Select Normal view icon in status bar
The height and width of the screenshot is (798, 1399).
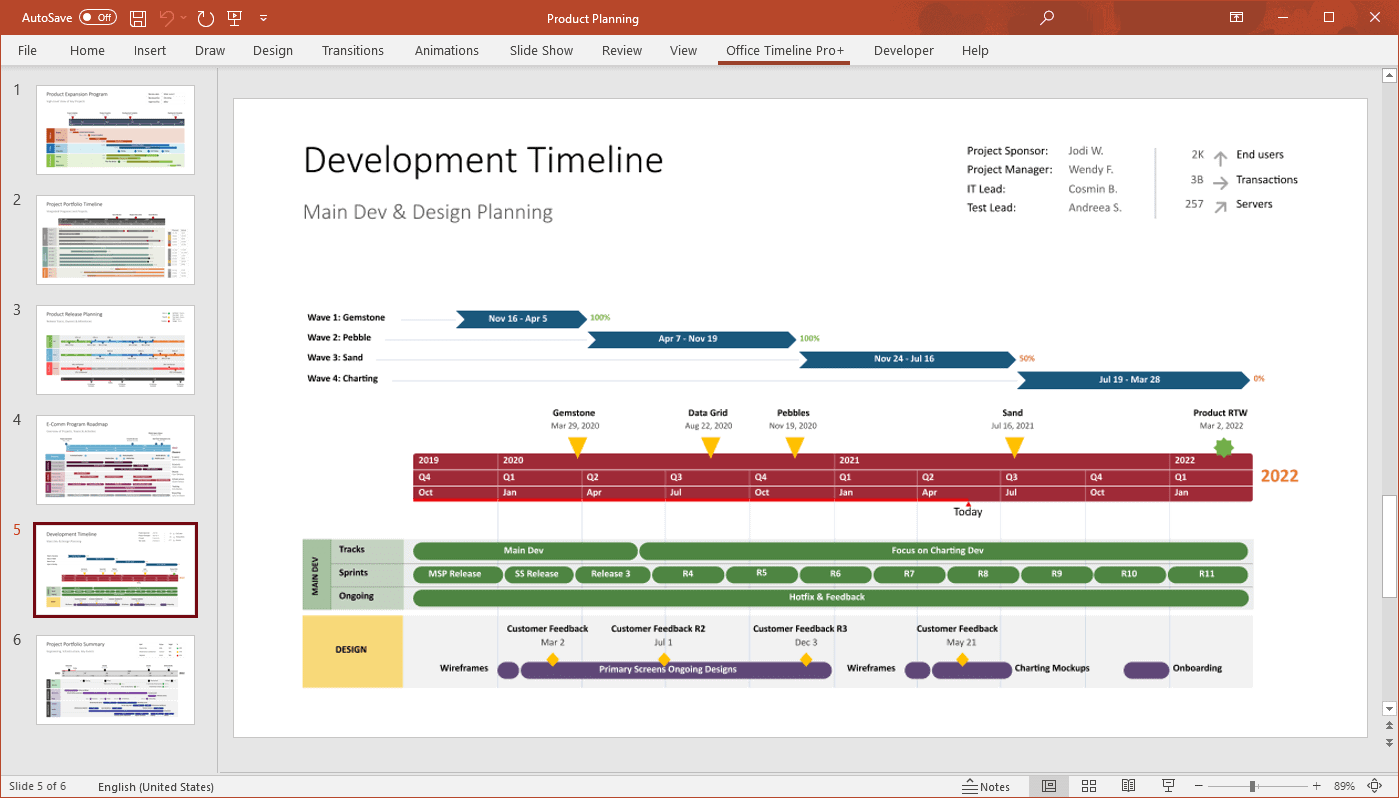tap(1049, 786)
